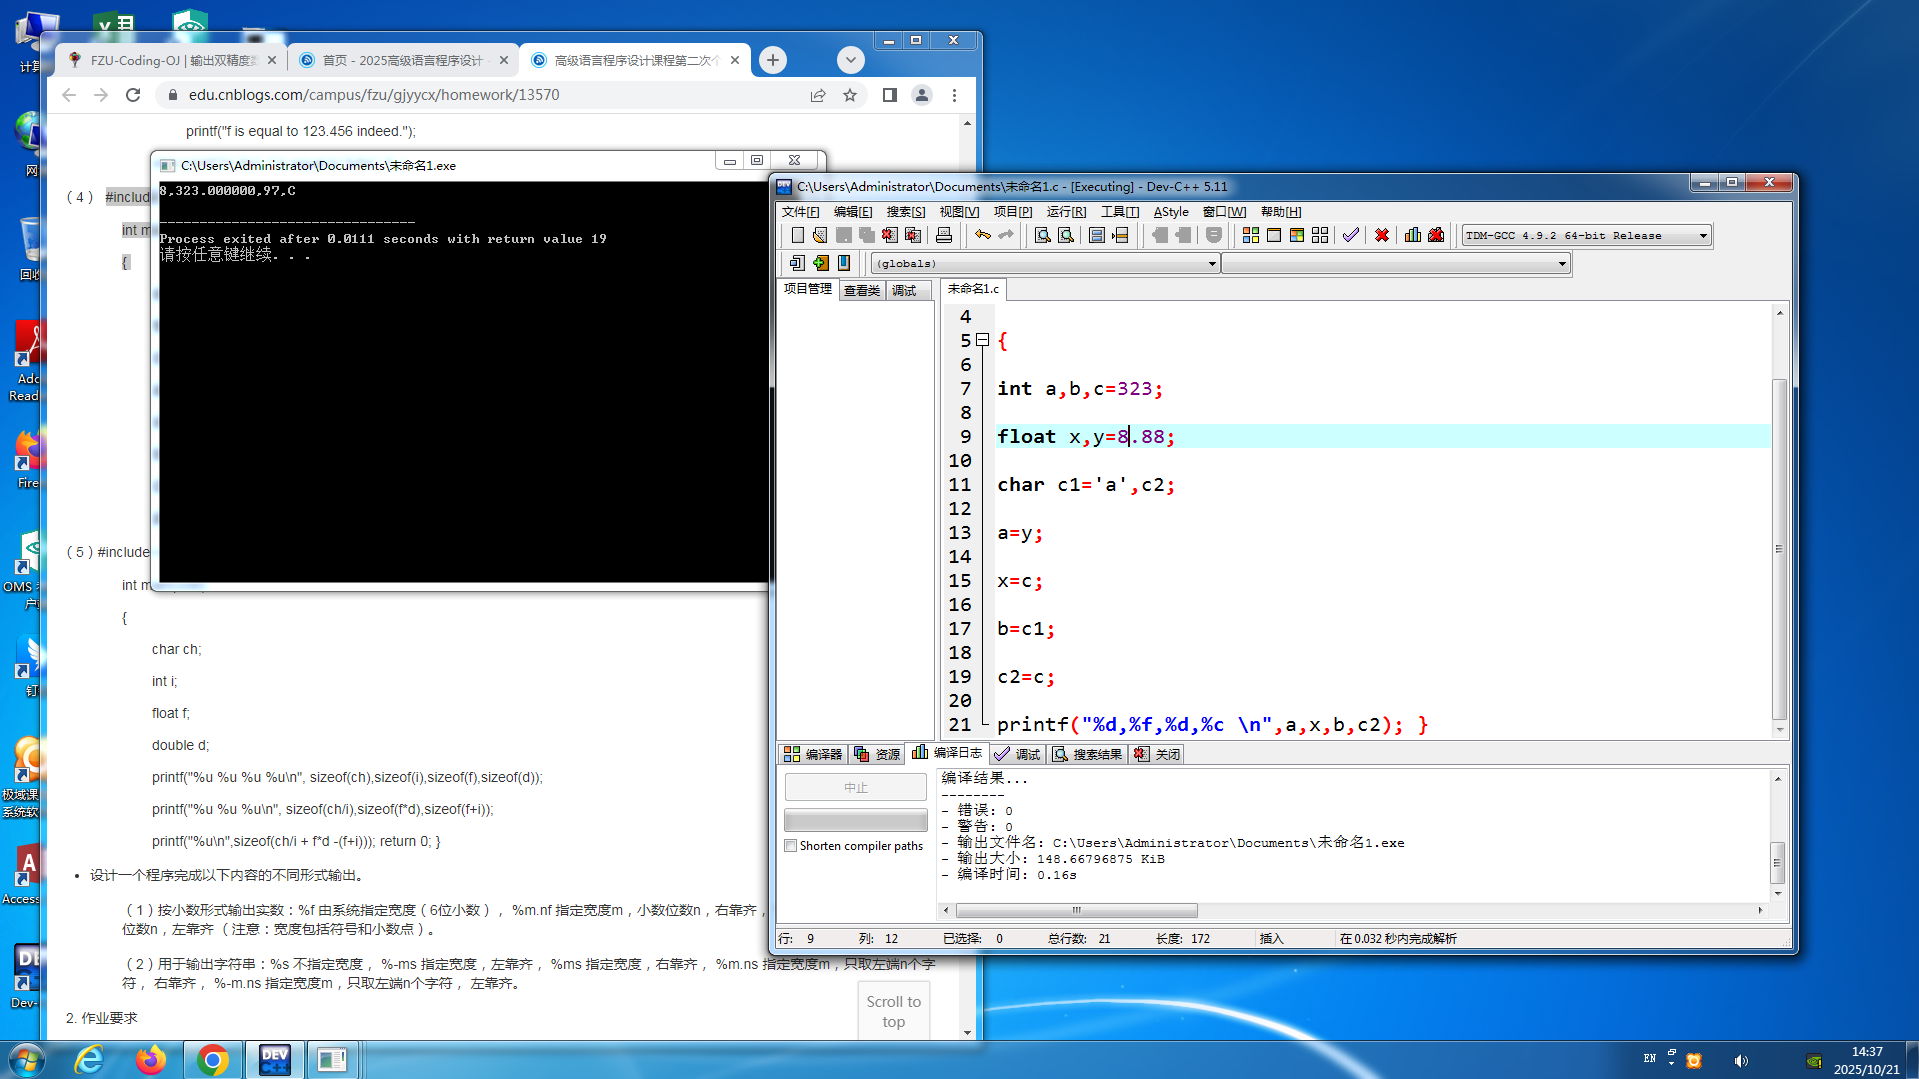Click the volume icon in system tray
Viewport: 1919px width, 1079px height.
tap(1741, 1060)
